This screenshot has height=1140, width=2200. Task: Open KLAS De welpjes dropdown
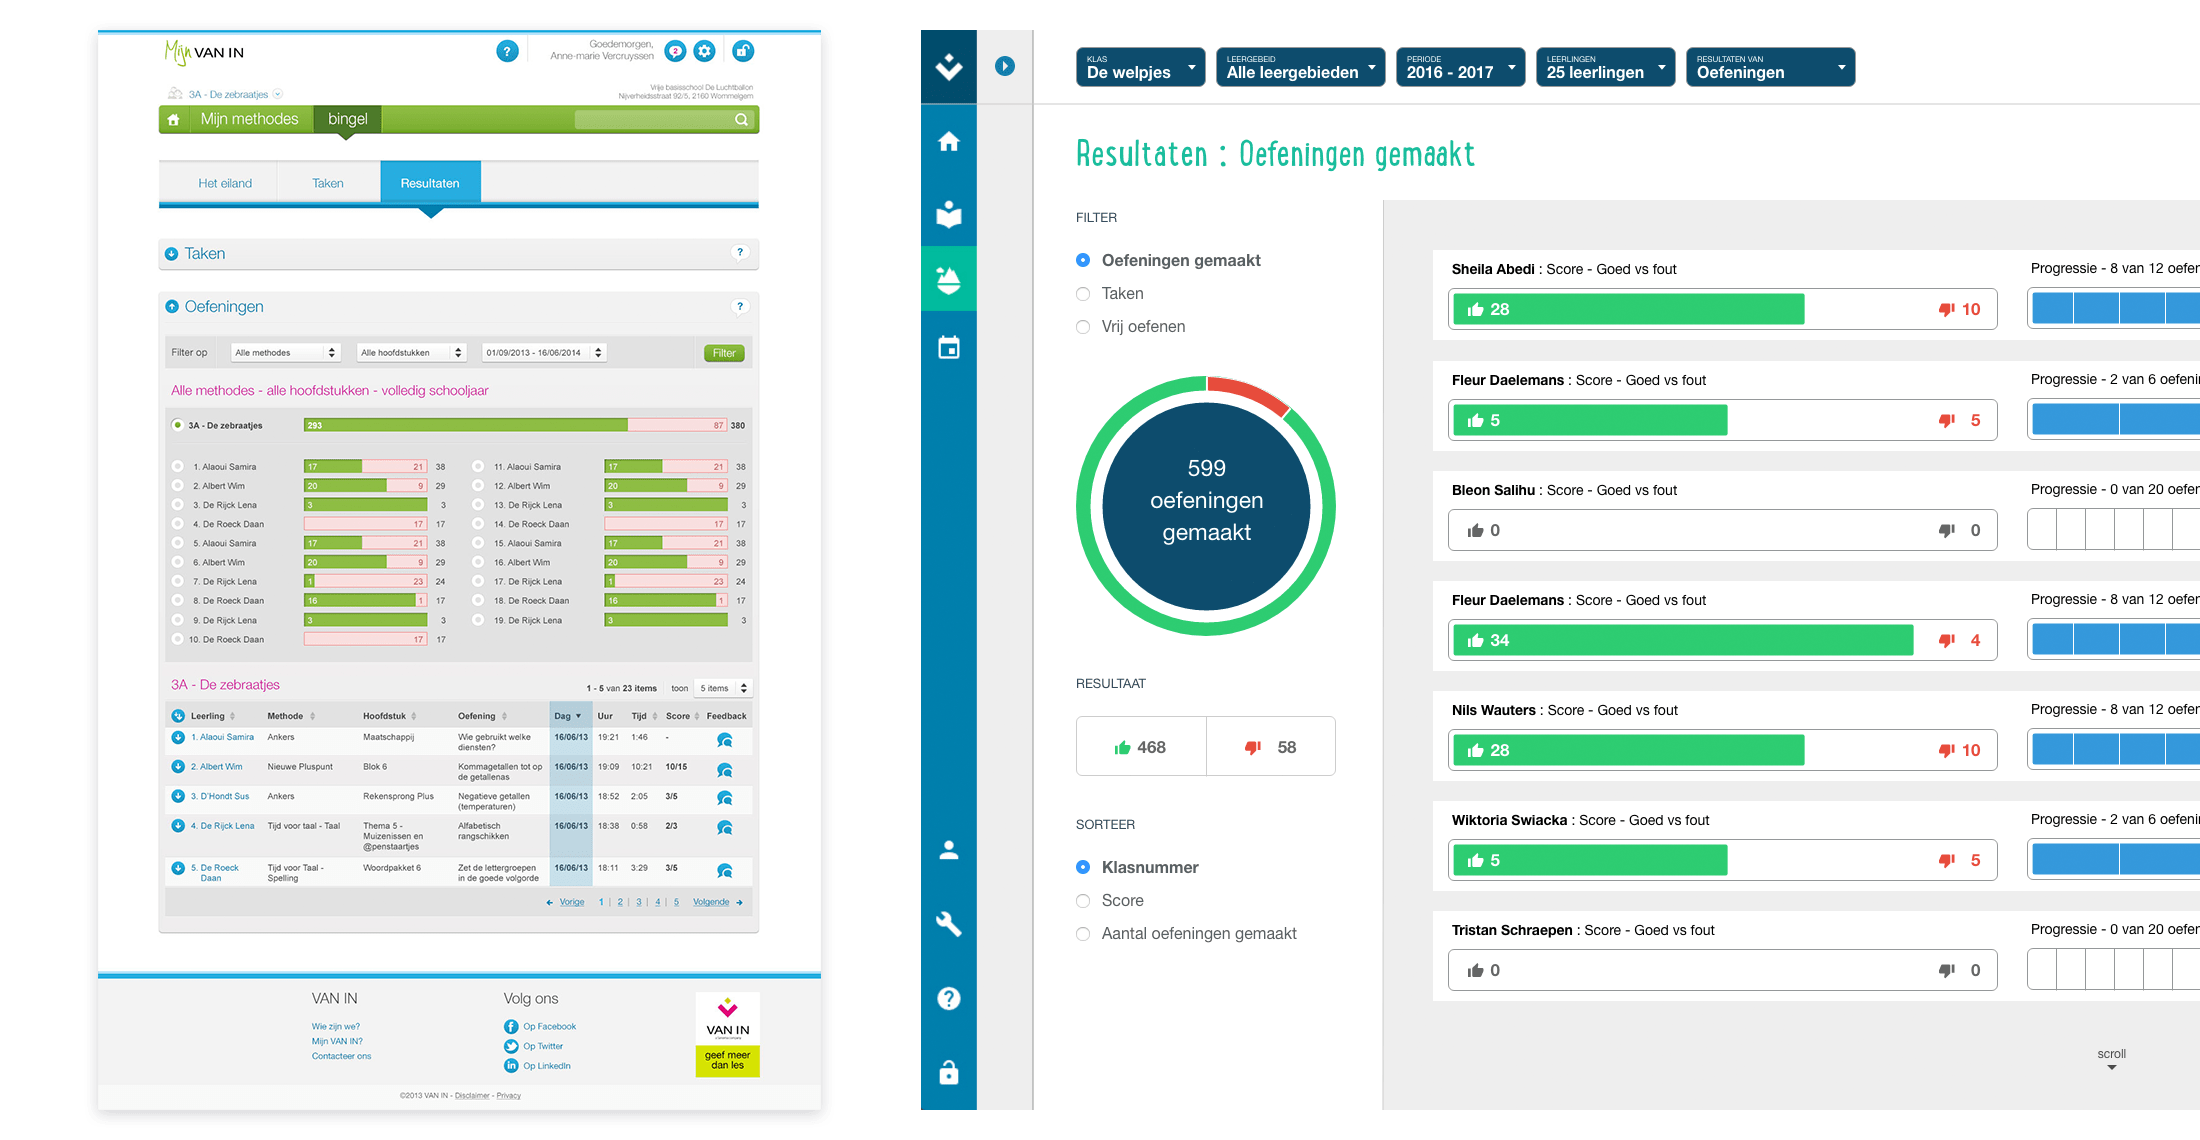pyautogui.click(x=1141, y=67)
